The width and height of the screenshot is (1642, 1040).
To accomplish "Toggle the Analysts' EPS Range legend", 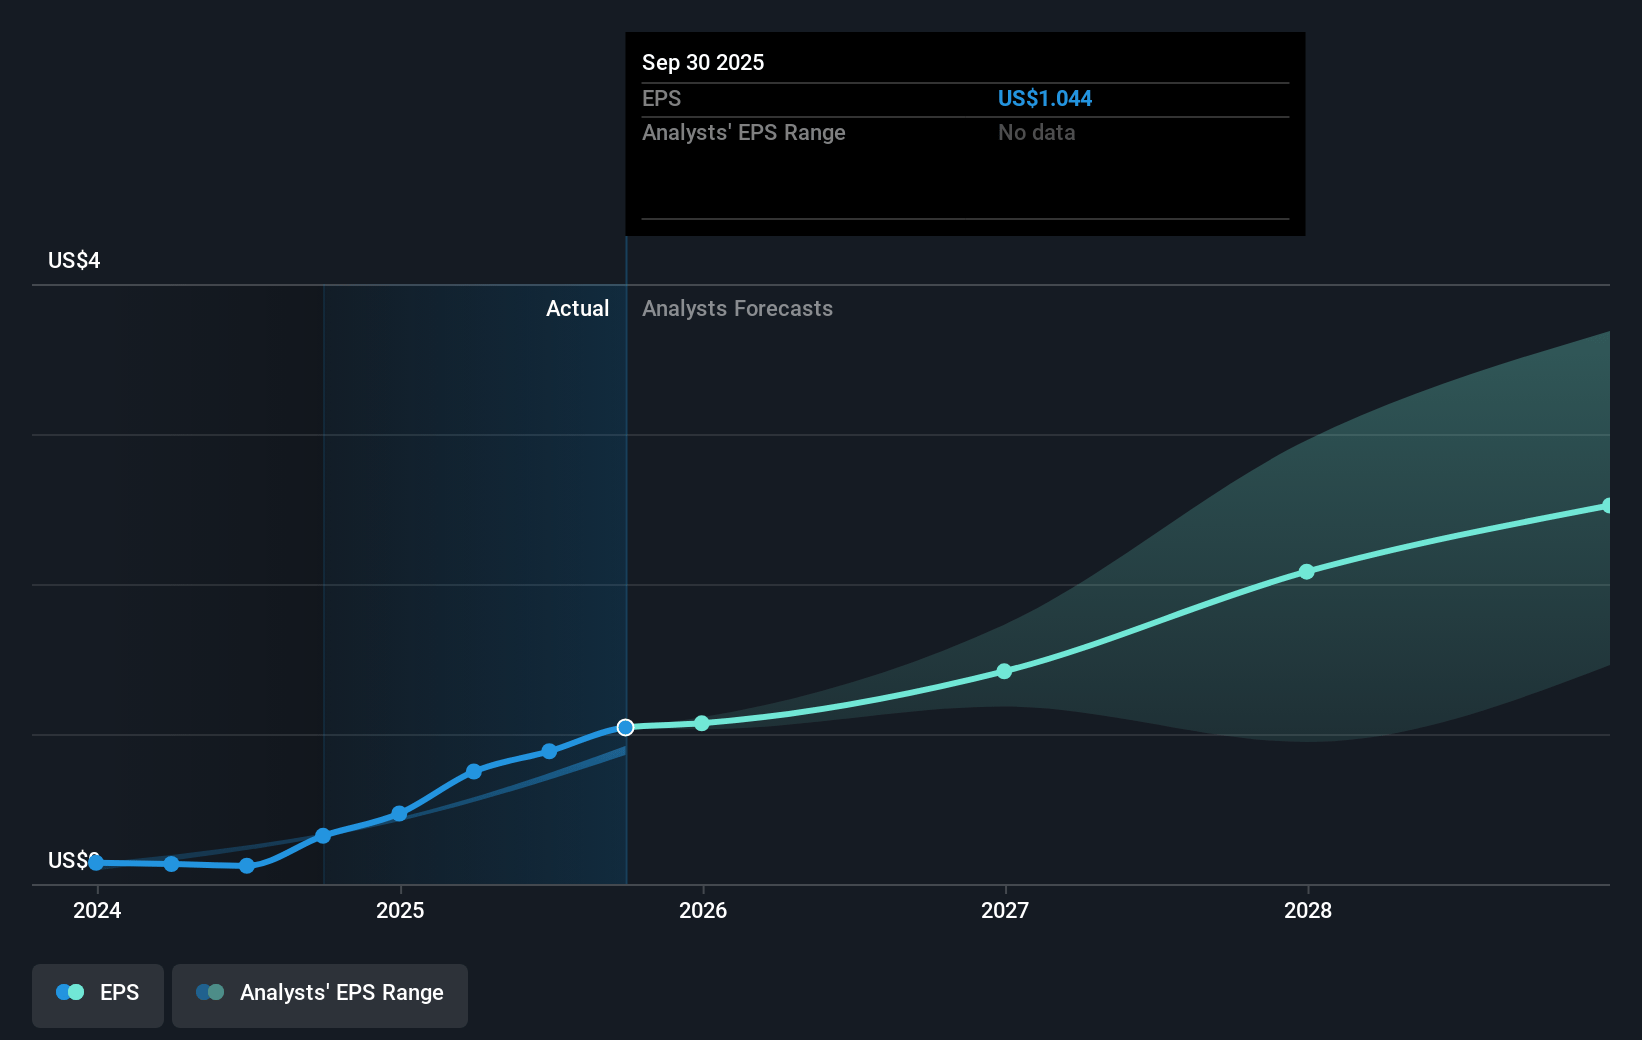I will (x=319, y=994).
